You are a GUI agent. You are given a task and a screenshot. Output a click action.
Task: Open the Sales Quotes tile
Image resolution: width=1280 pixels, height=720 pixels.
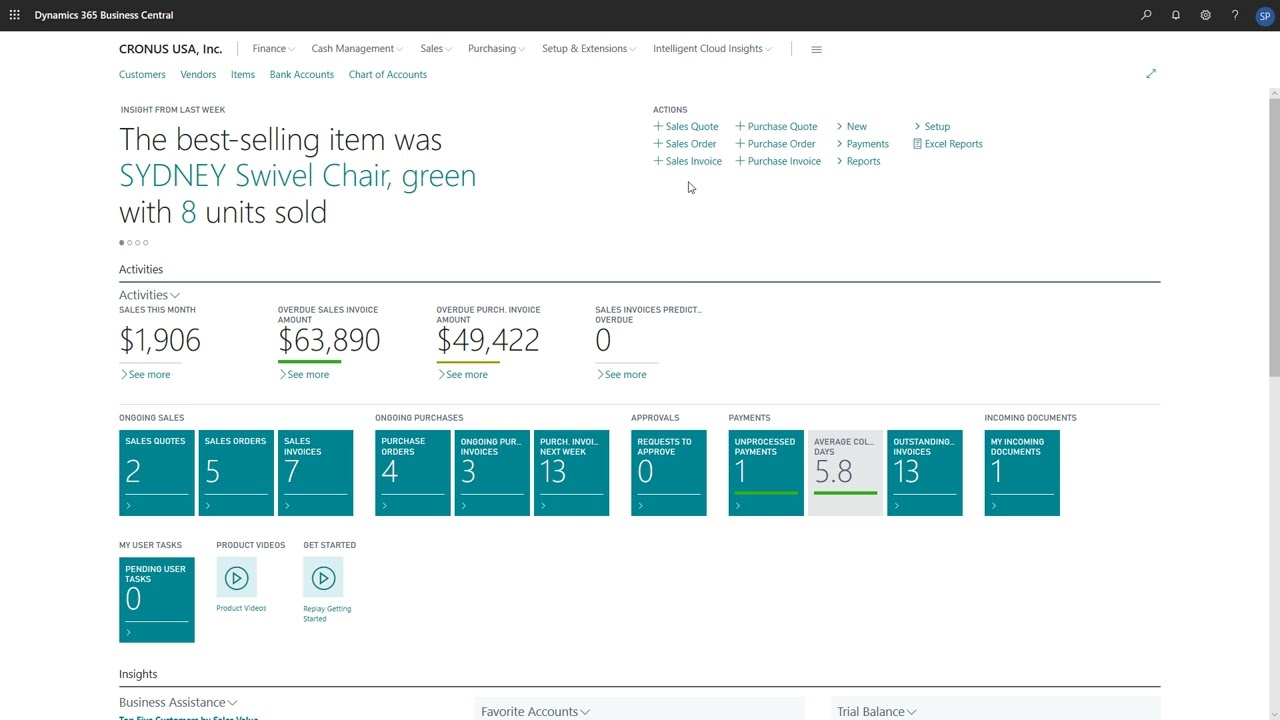tap(157, 473)
